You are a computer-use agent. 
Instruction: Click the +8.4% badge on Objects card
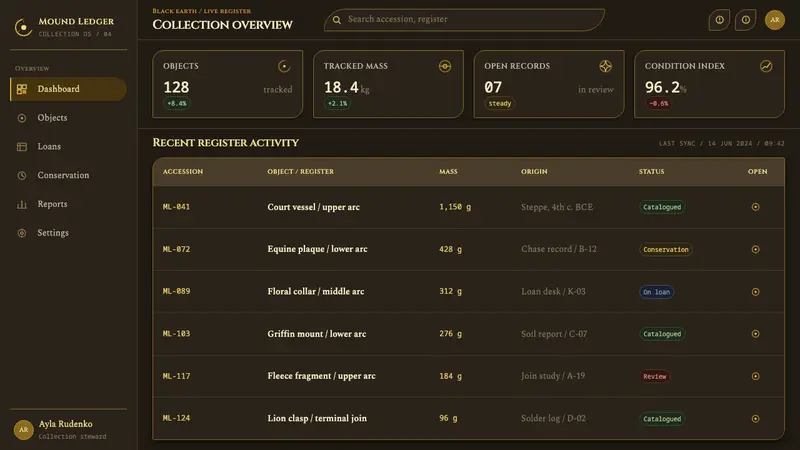coord(177,104)
